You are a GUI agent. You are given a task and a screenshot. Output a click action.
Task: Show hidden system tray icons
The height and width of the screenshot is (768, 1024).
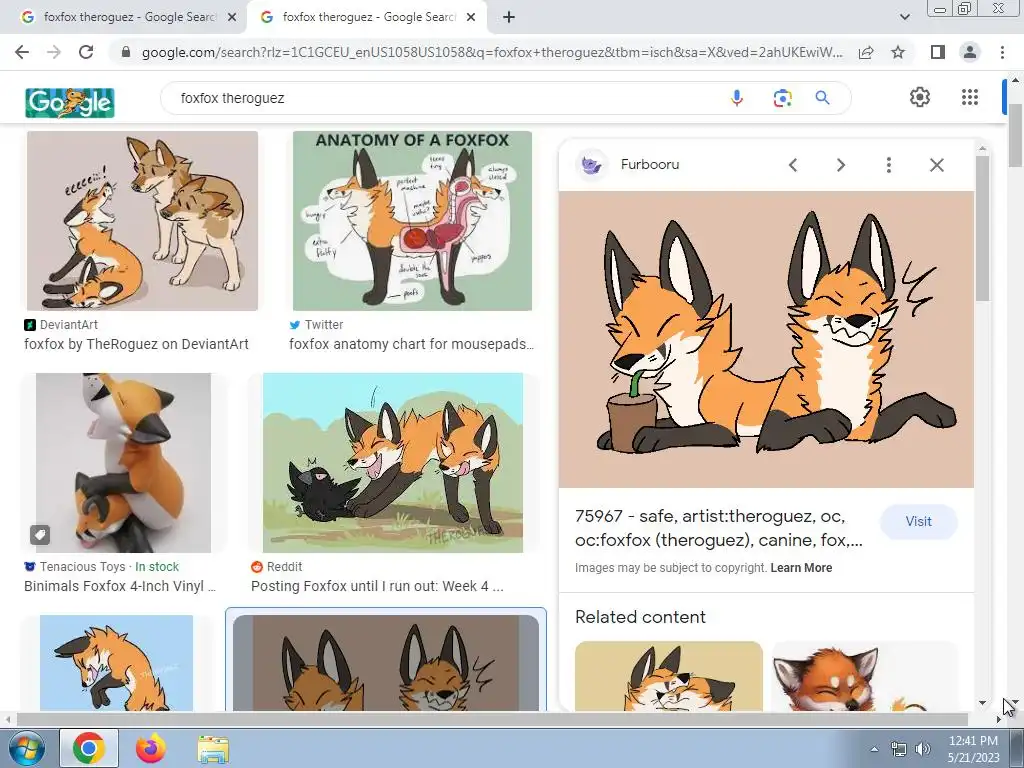pyautogui.click(x=874, y=749)
